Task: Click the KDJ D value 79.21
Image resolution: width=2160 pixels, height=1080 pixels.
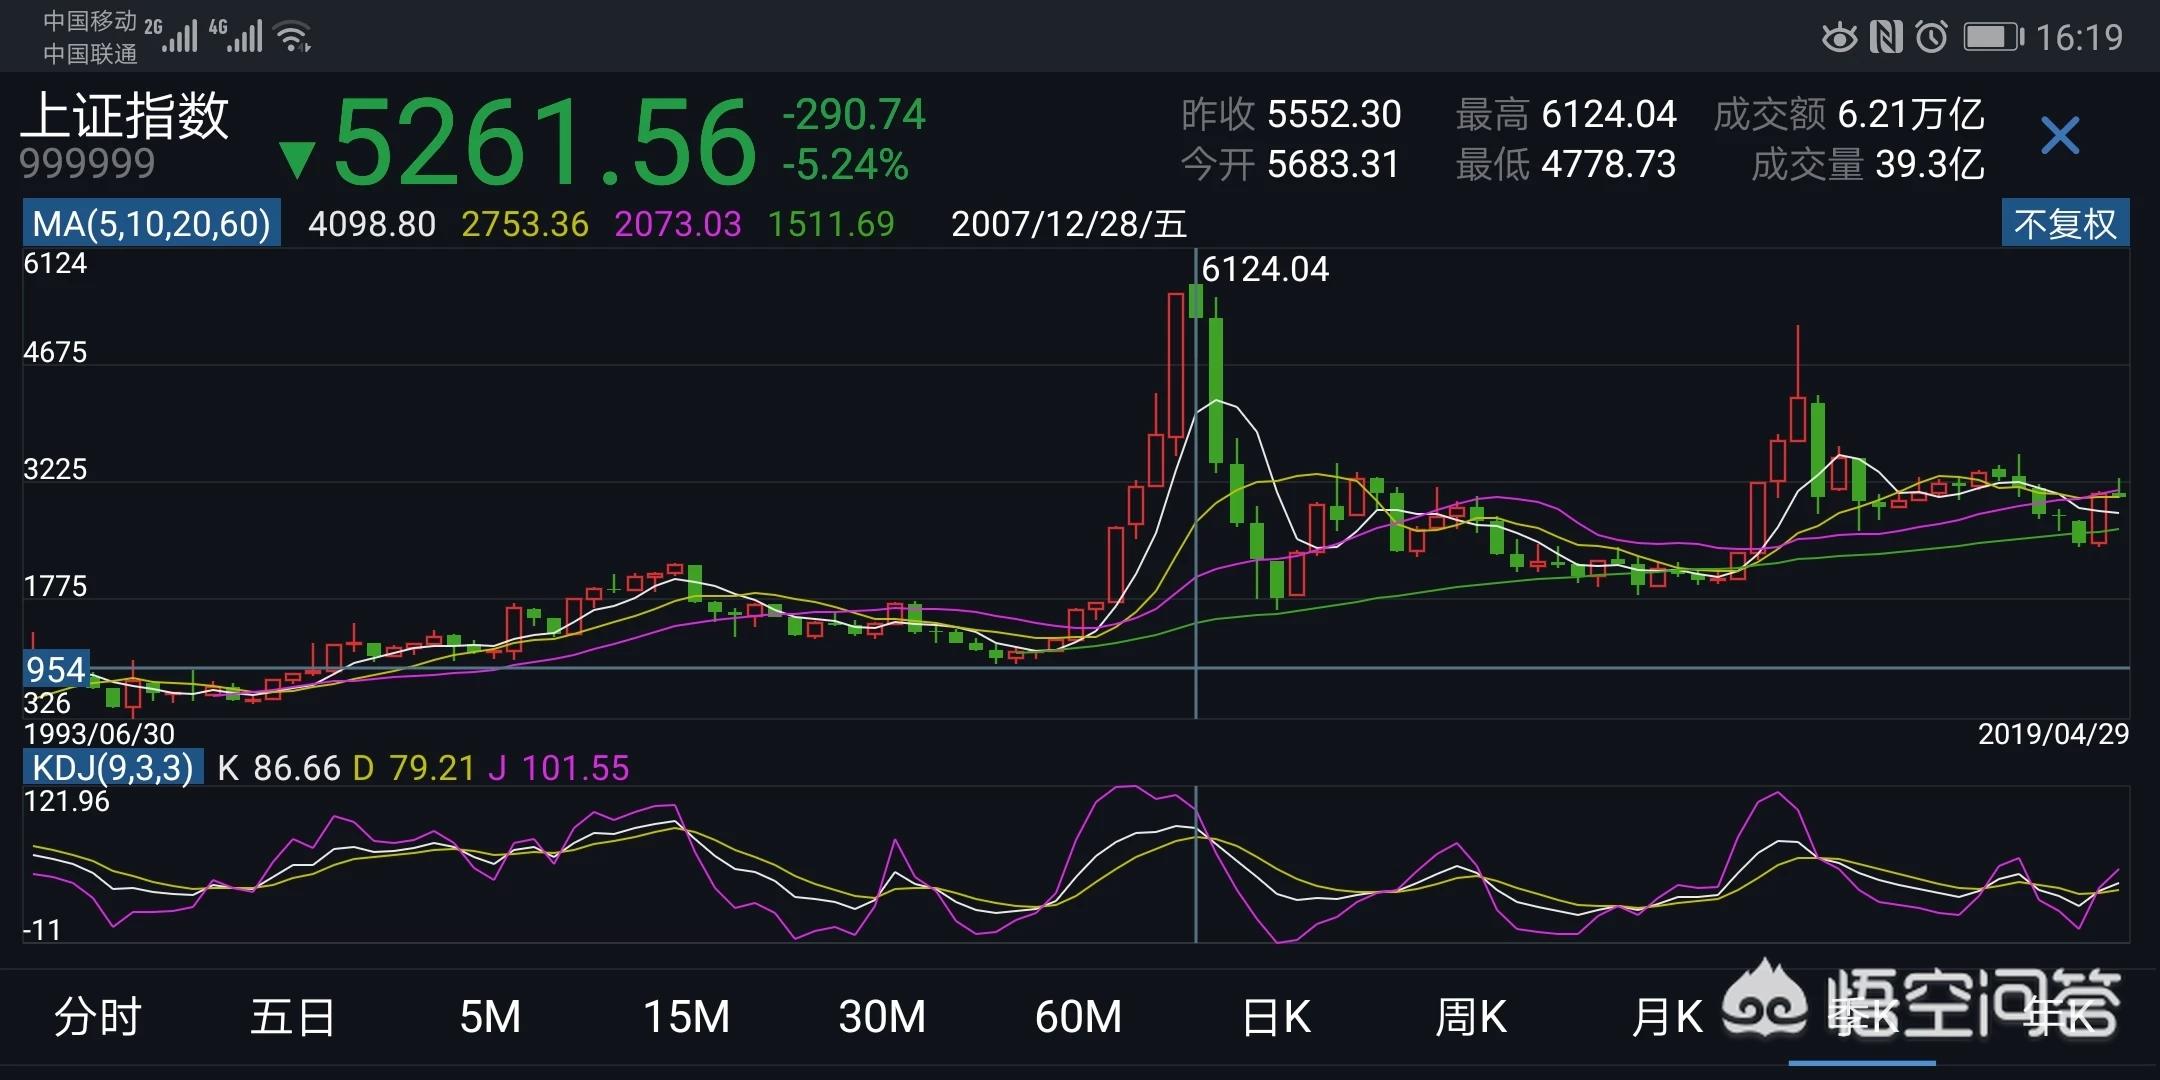Action: (432, 768)
